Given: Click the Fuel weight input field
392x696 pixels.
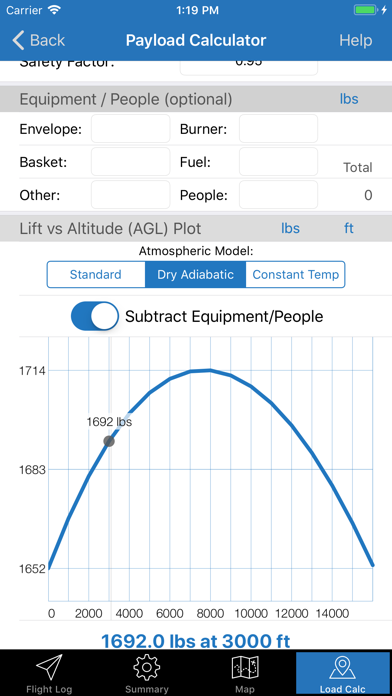Looking at the screenshot, I should (x=278, y=162).
